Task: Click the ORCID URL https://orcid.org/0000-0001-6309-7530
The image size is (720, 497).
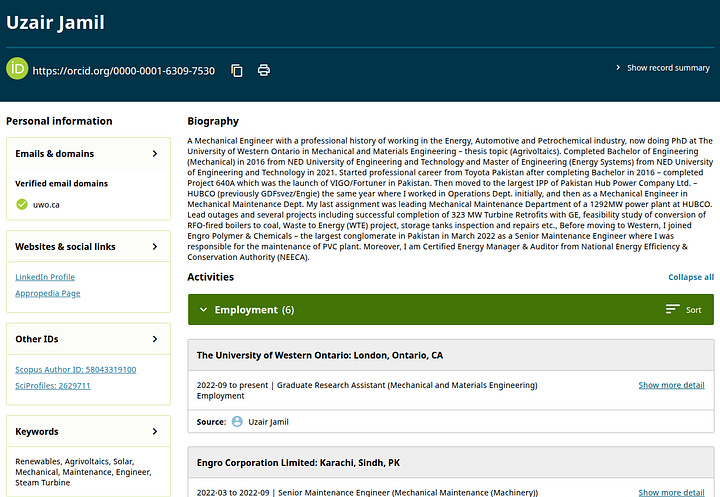Action: click(x=124, y=71)
